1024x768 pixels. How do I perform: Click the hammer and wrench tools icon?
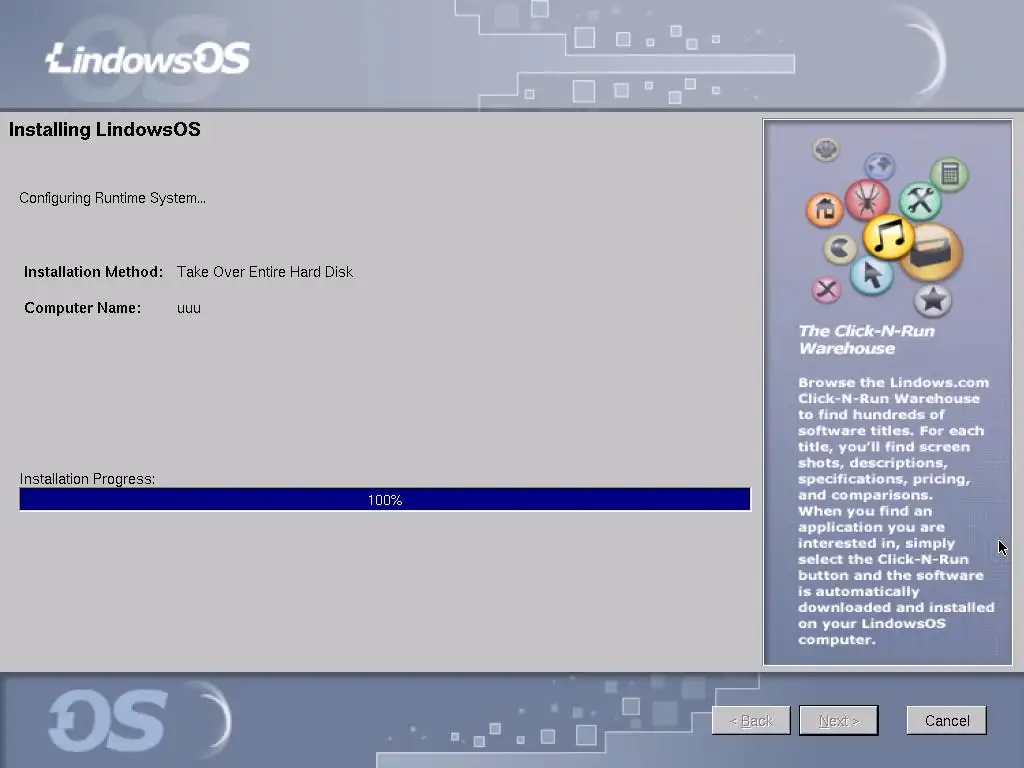[x=920, y=200]
